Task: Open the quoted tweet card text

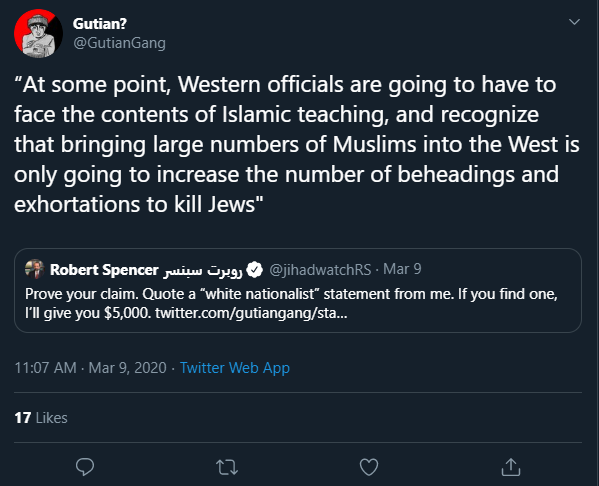Action: pos(291,304)
